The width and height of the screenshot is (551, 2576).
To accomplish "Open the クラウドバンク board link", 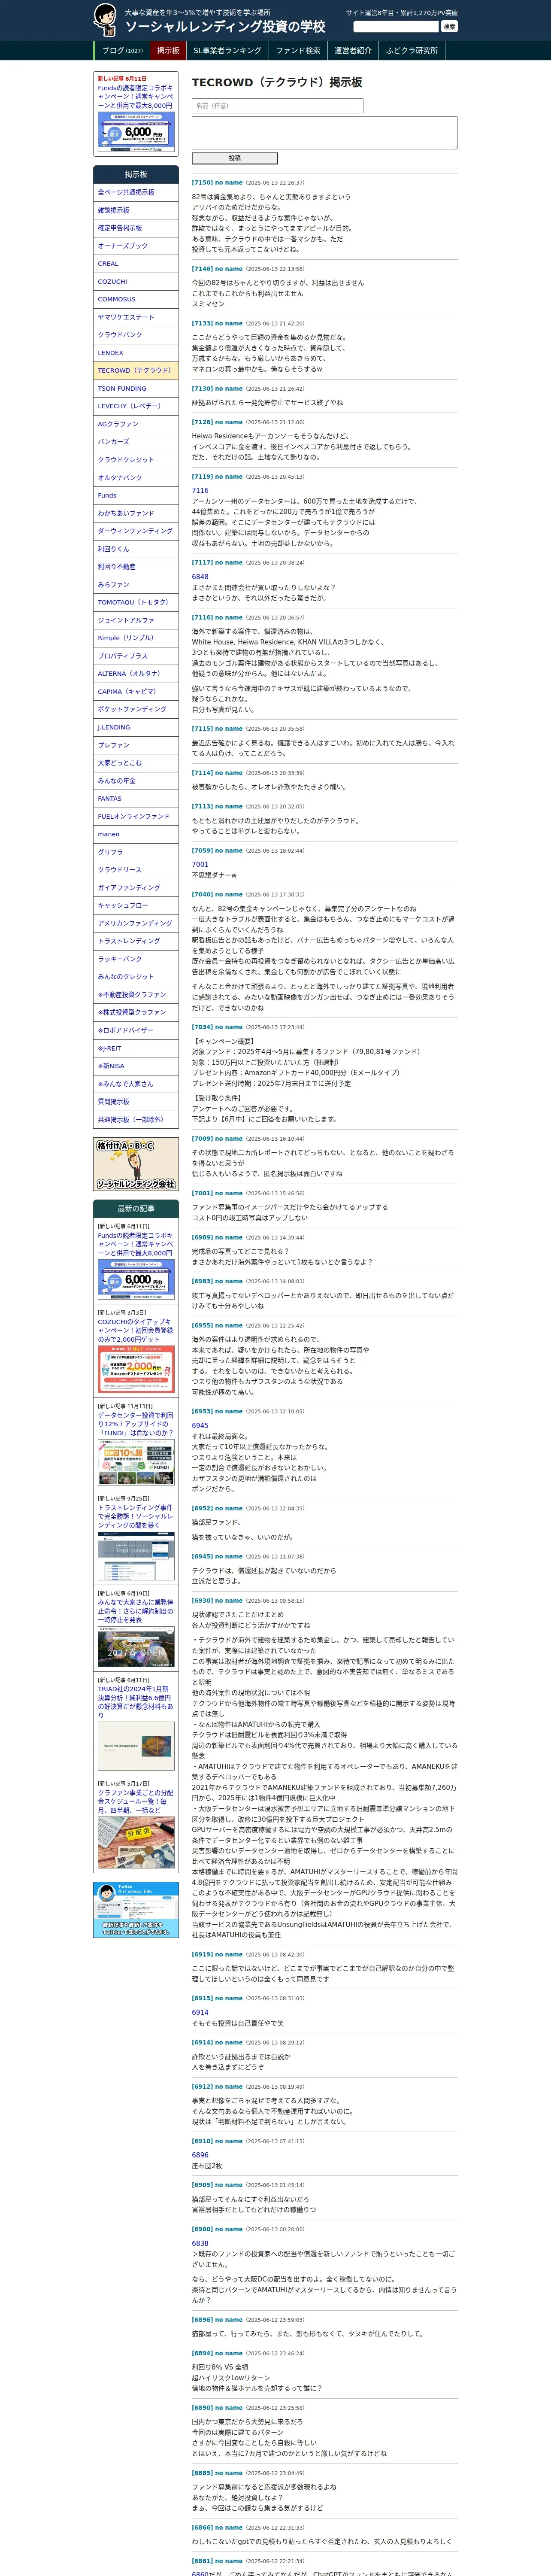I will click(x=136, y=335).
